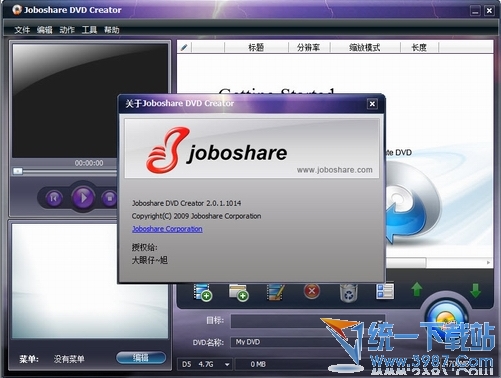Click the 00:00:00 time display
This screenshot has width=501, height=378.
tap(89, 163)
